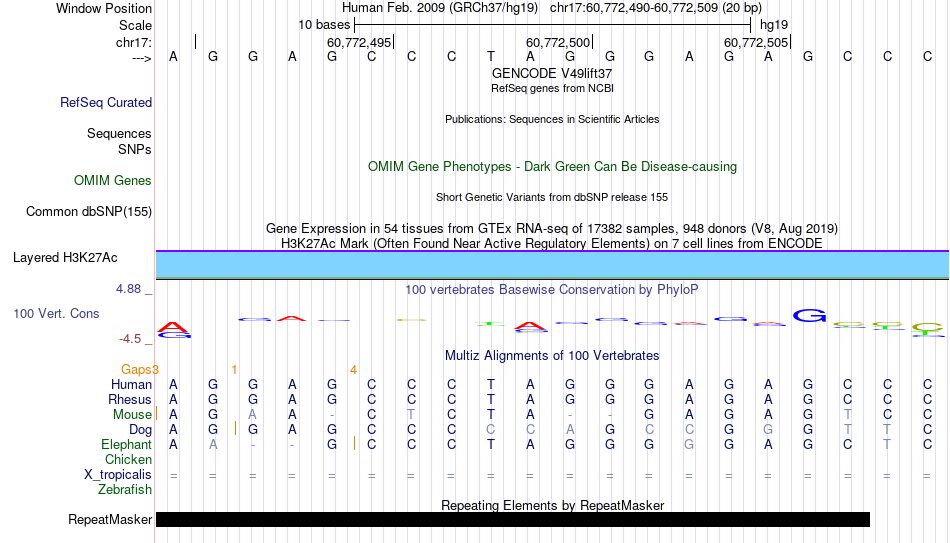950x543 pixels.
Task: Click the -4.5 PhyloP lower scale value
Action: tap(130, 339)
